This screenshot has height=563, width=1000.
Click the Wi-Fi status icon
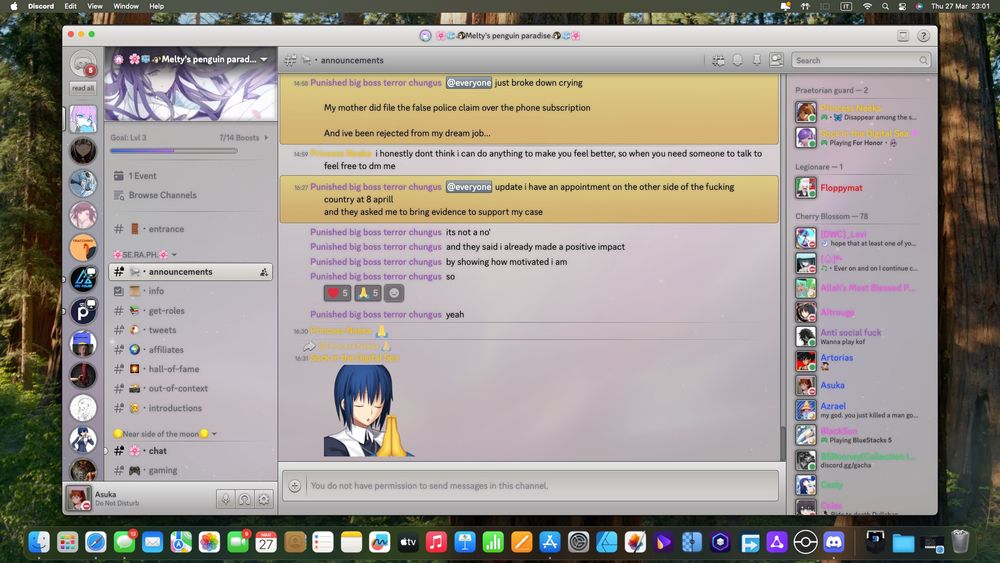[867, 6]
